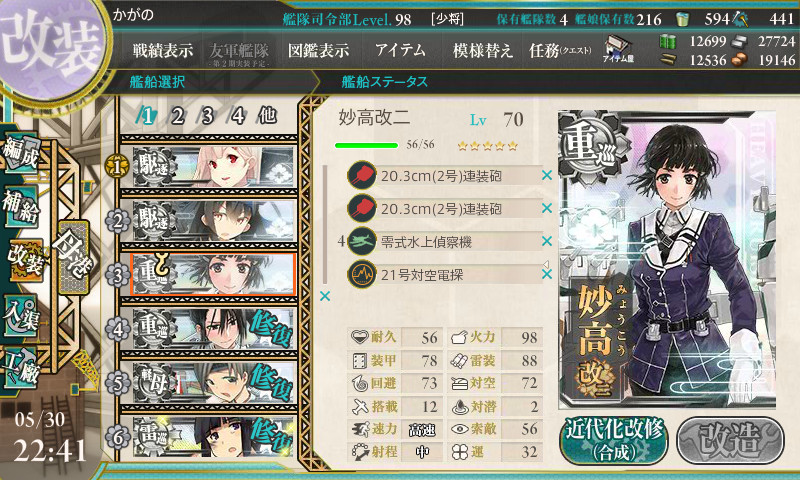800x480 pixels.
Task: Select the sixth 雷巡 ship under repair
Action: pyautogui.click(x=213, y=437)
